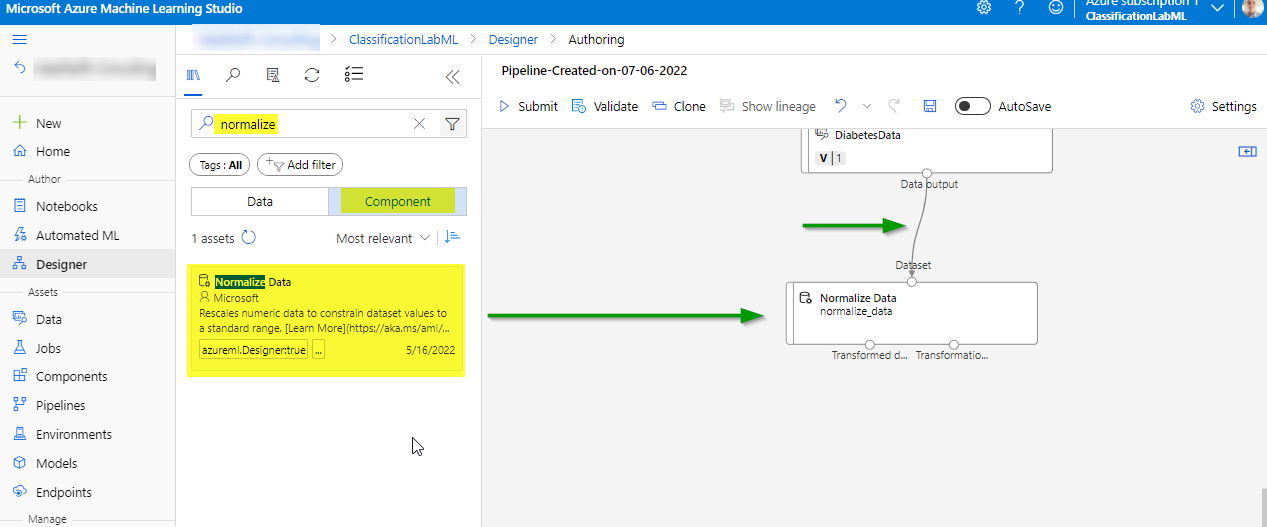1267x527 pixels.
Task: Toggle the AutoSave switch
Action: point(972,106)
